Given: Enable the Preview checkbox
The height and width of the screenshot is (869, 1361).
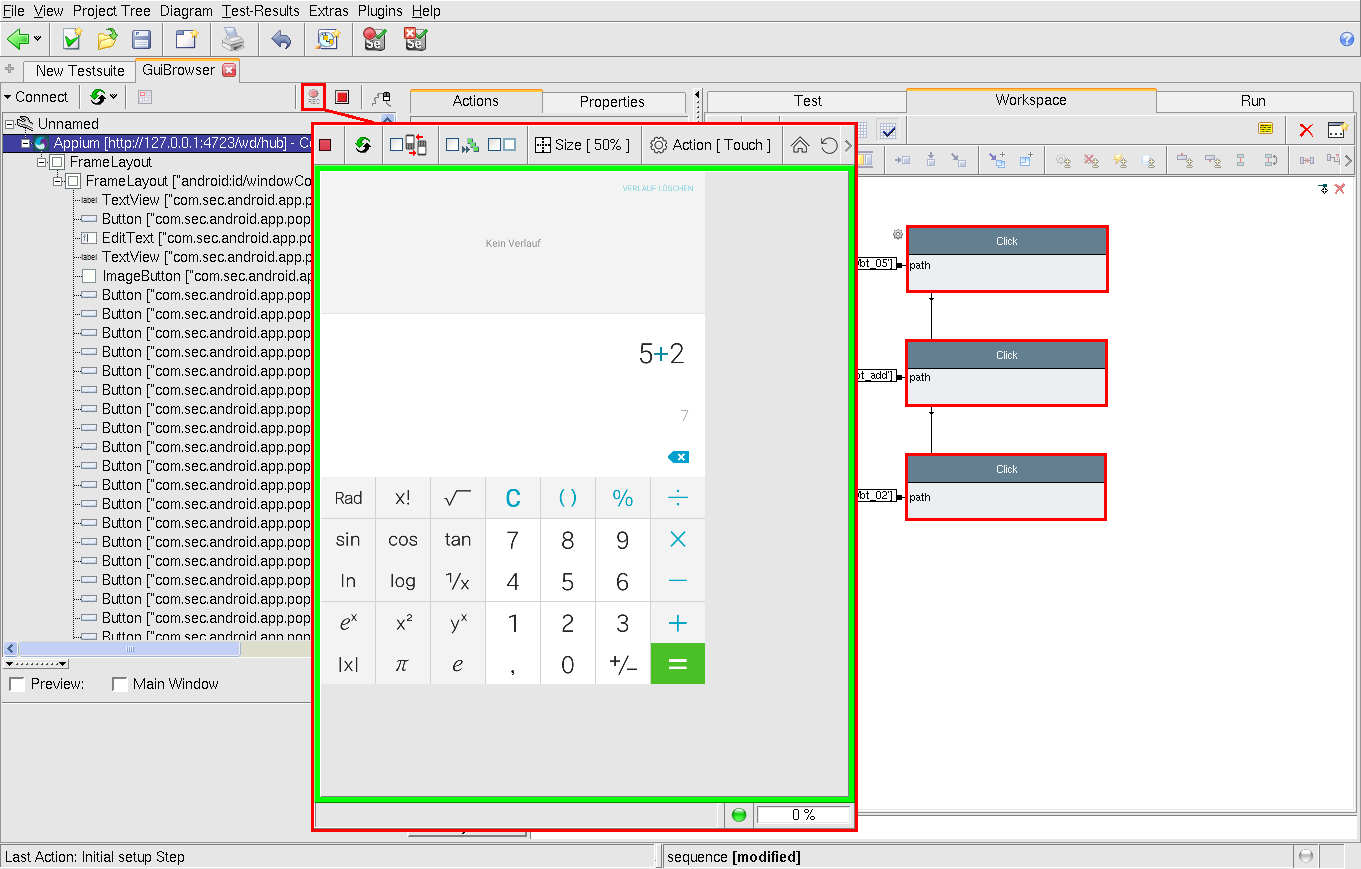Looking at the screenshot, I should point(18,684).
